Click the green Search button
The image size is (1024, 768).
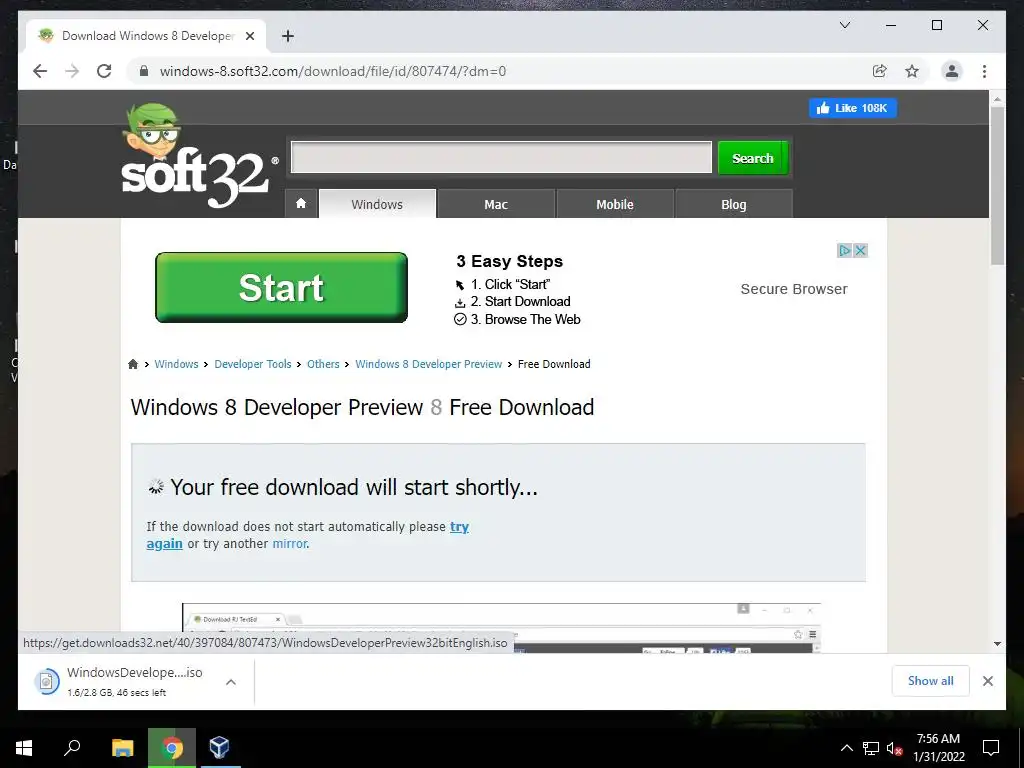tap(753, 158)
